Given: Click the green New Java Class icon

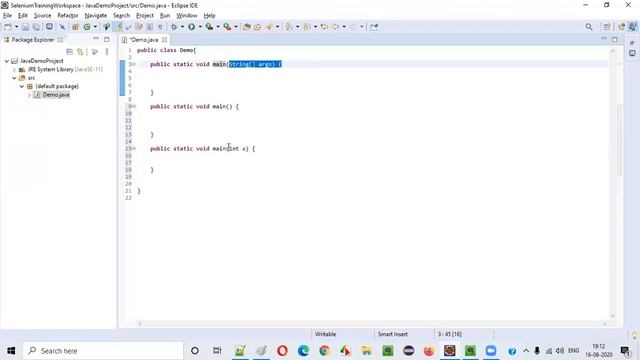Looking at the screenshot, I should pos(87,27).
